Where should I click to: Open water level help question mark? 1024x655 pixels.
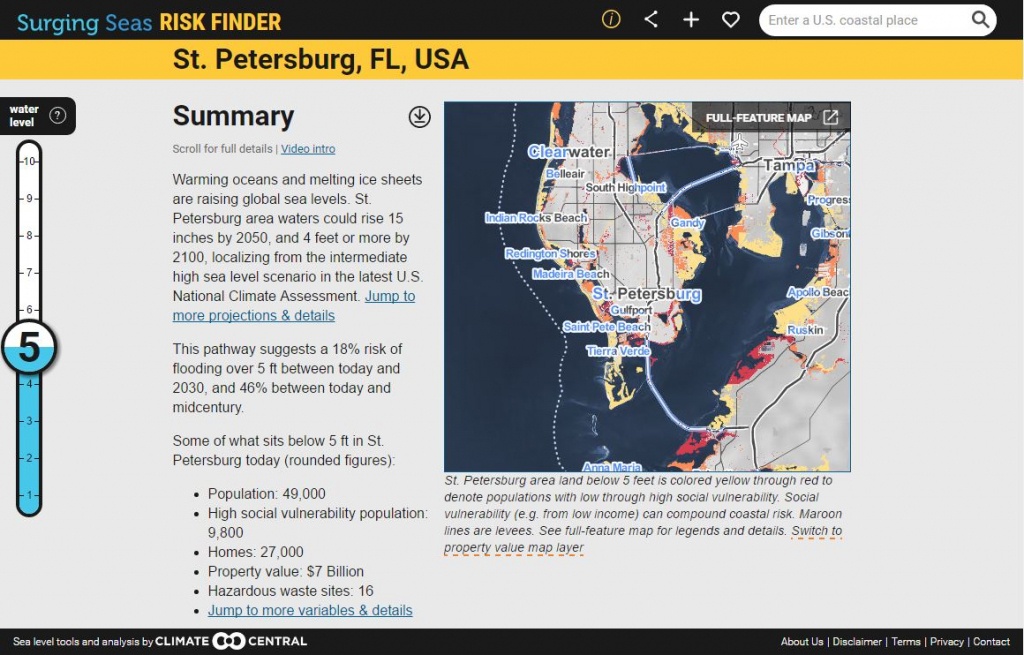click(58, 115)
